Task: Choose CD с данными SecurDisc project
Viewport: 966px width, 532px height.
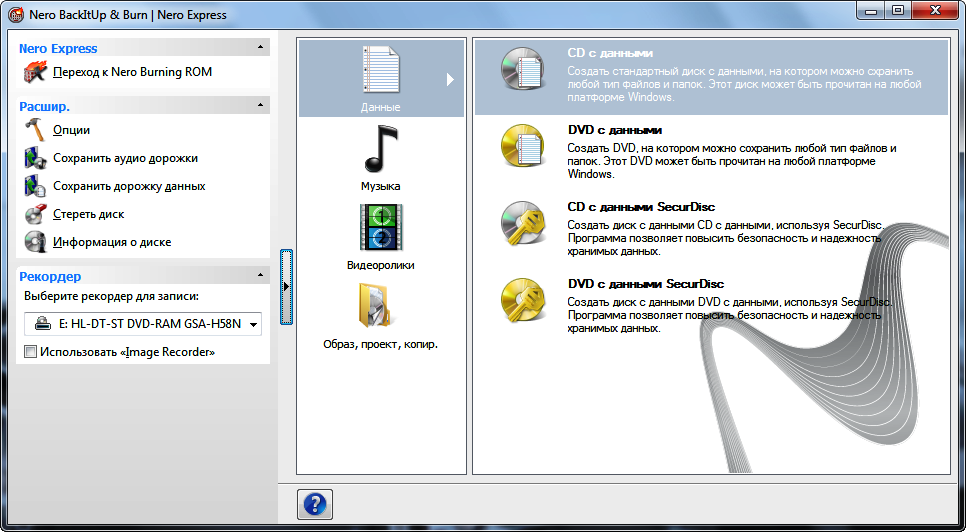Action: [641, 207]
